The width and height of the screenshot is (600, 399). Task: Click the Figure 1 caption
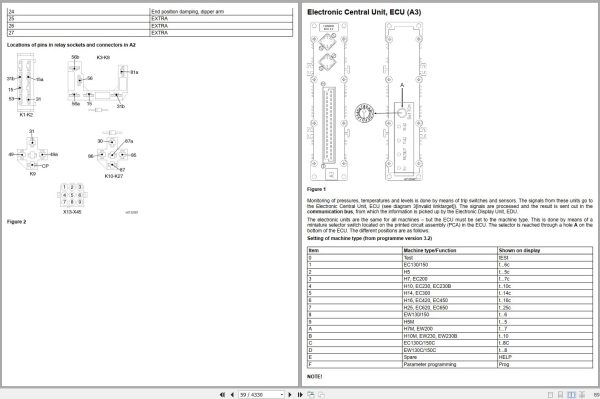(x=316, y=189)
